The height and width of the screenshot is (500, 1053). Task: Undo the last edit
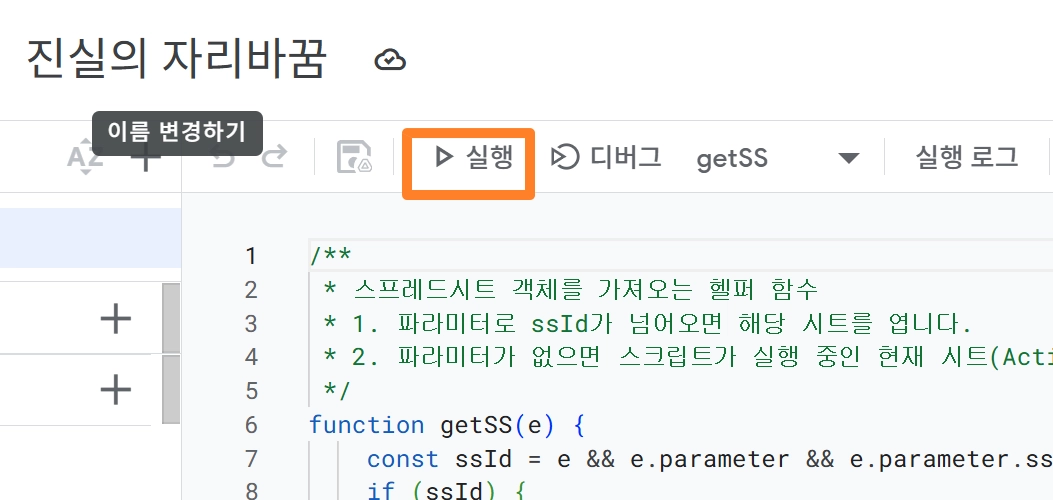point(224,159)
